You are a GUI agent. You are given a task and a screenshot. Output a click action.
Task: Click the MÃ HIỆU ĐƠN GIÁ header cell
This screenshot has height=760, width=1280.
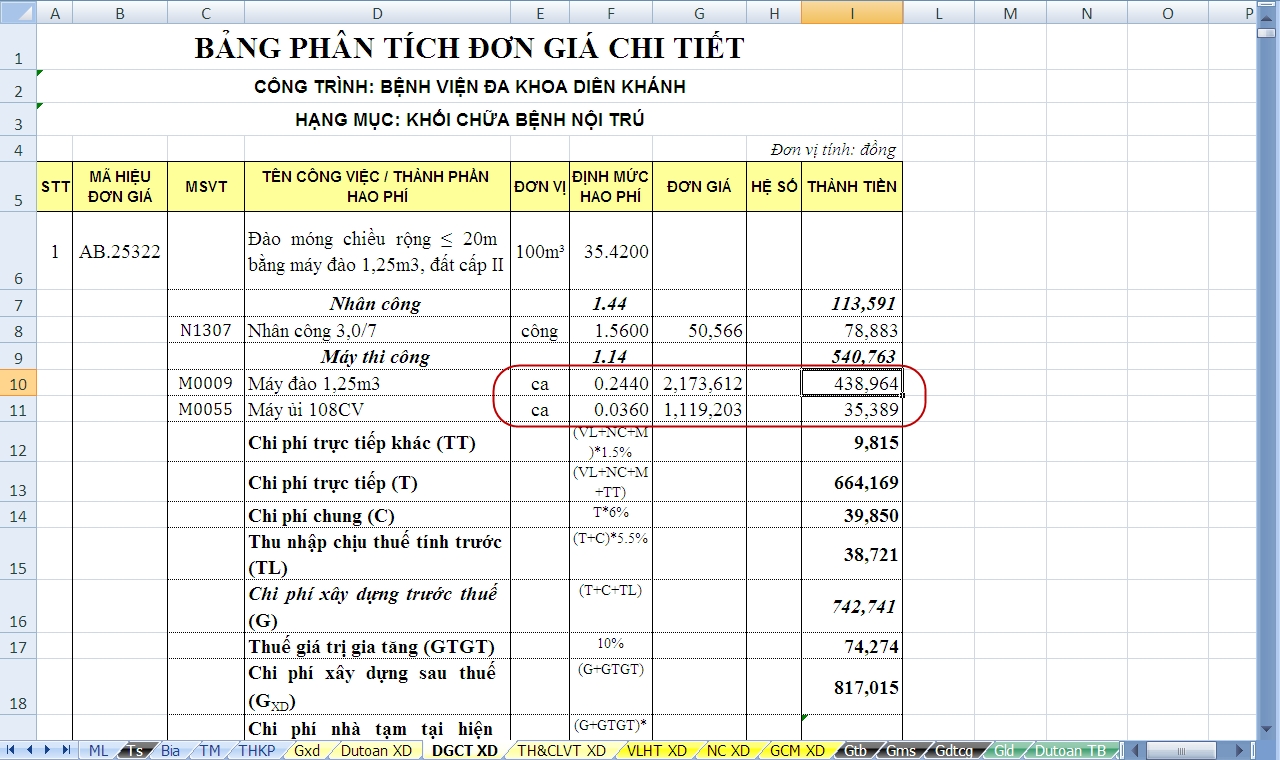120,187
